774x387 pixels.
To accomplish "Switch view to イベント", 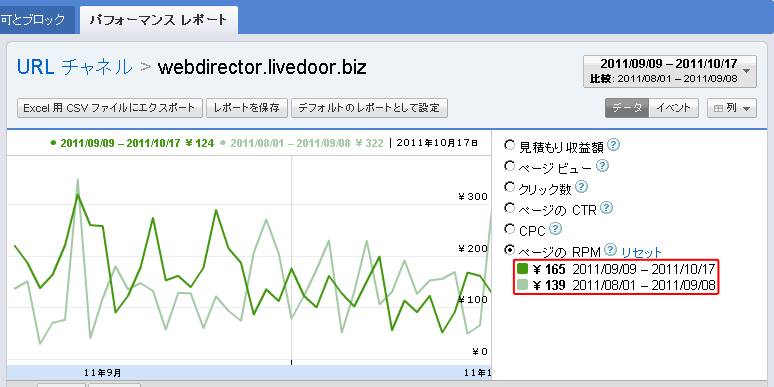I will 674,108.
